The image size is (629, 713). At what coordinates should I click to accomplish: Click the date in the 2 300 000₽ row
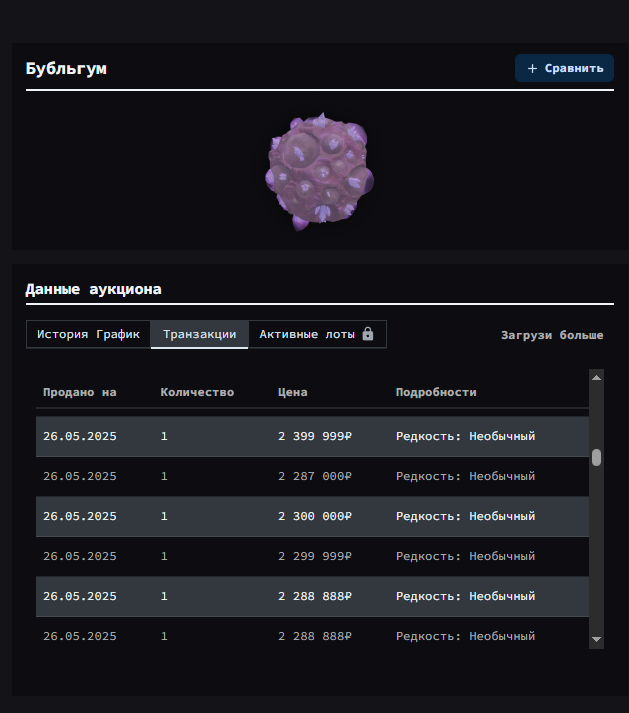click(x=80, y=516)
